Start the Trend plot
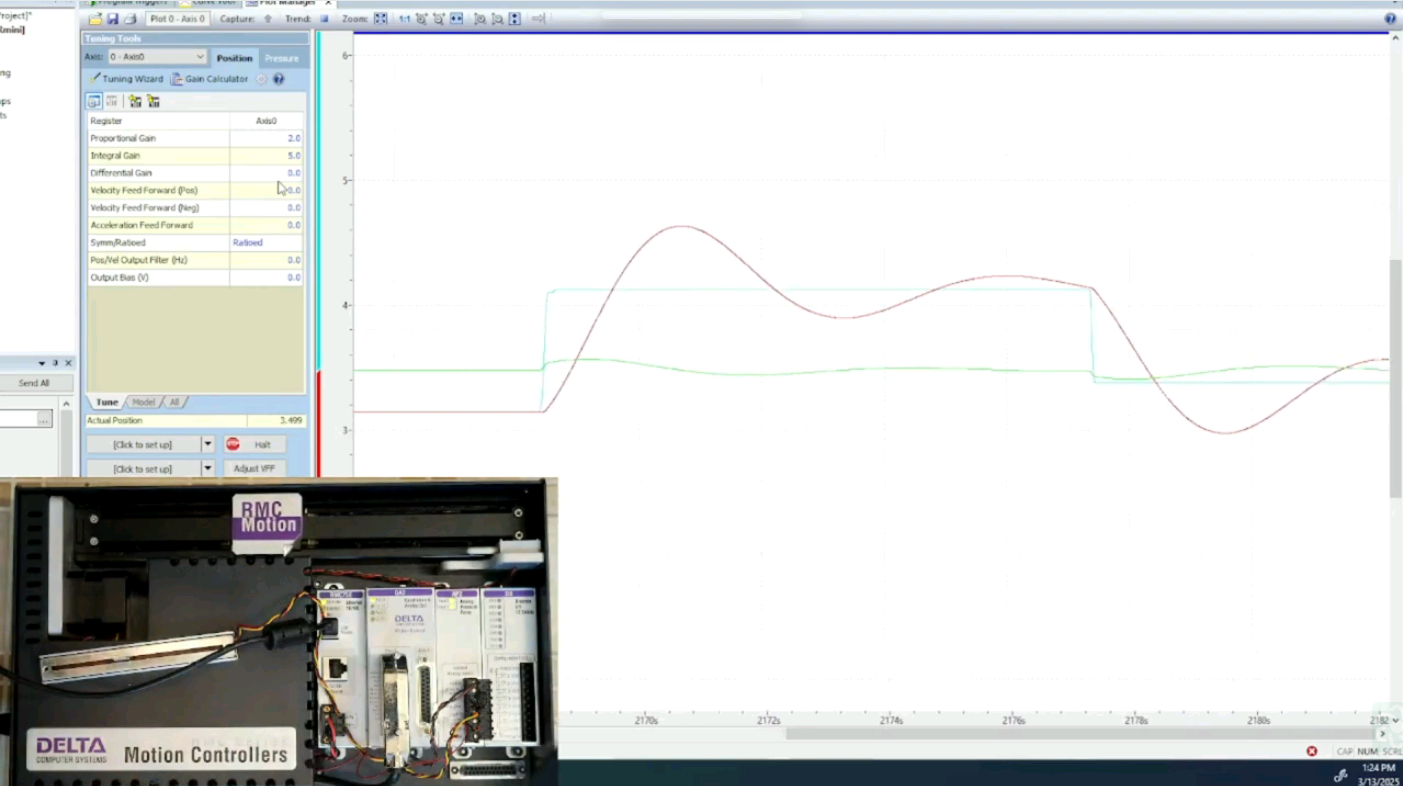The width and height of the screenshot is (1403, 786). 324,19
